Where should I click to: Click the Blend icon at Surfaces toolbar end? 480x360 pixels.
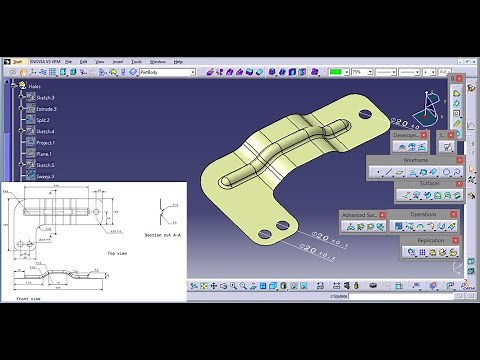(458, 195)
